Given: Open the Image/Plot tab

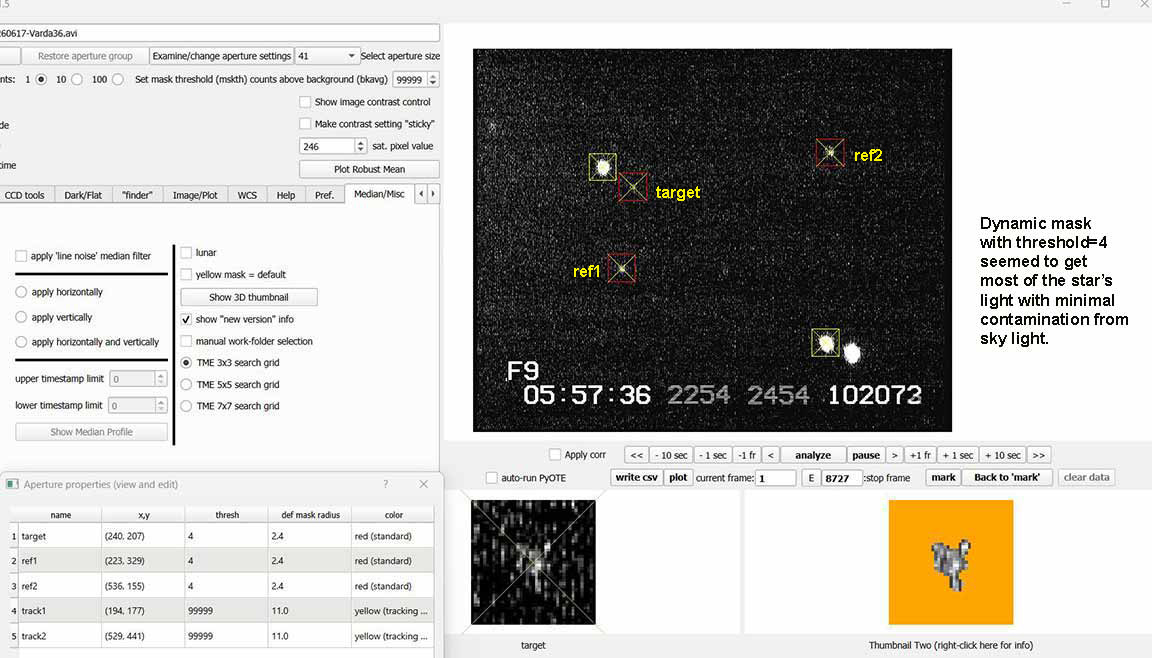Looking at the screenshot, I should [195, 195].
